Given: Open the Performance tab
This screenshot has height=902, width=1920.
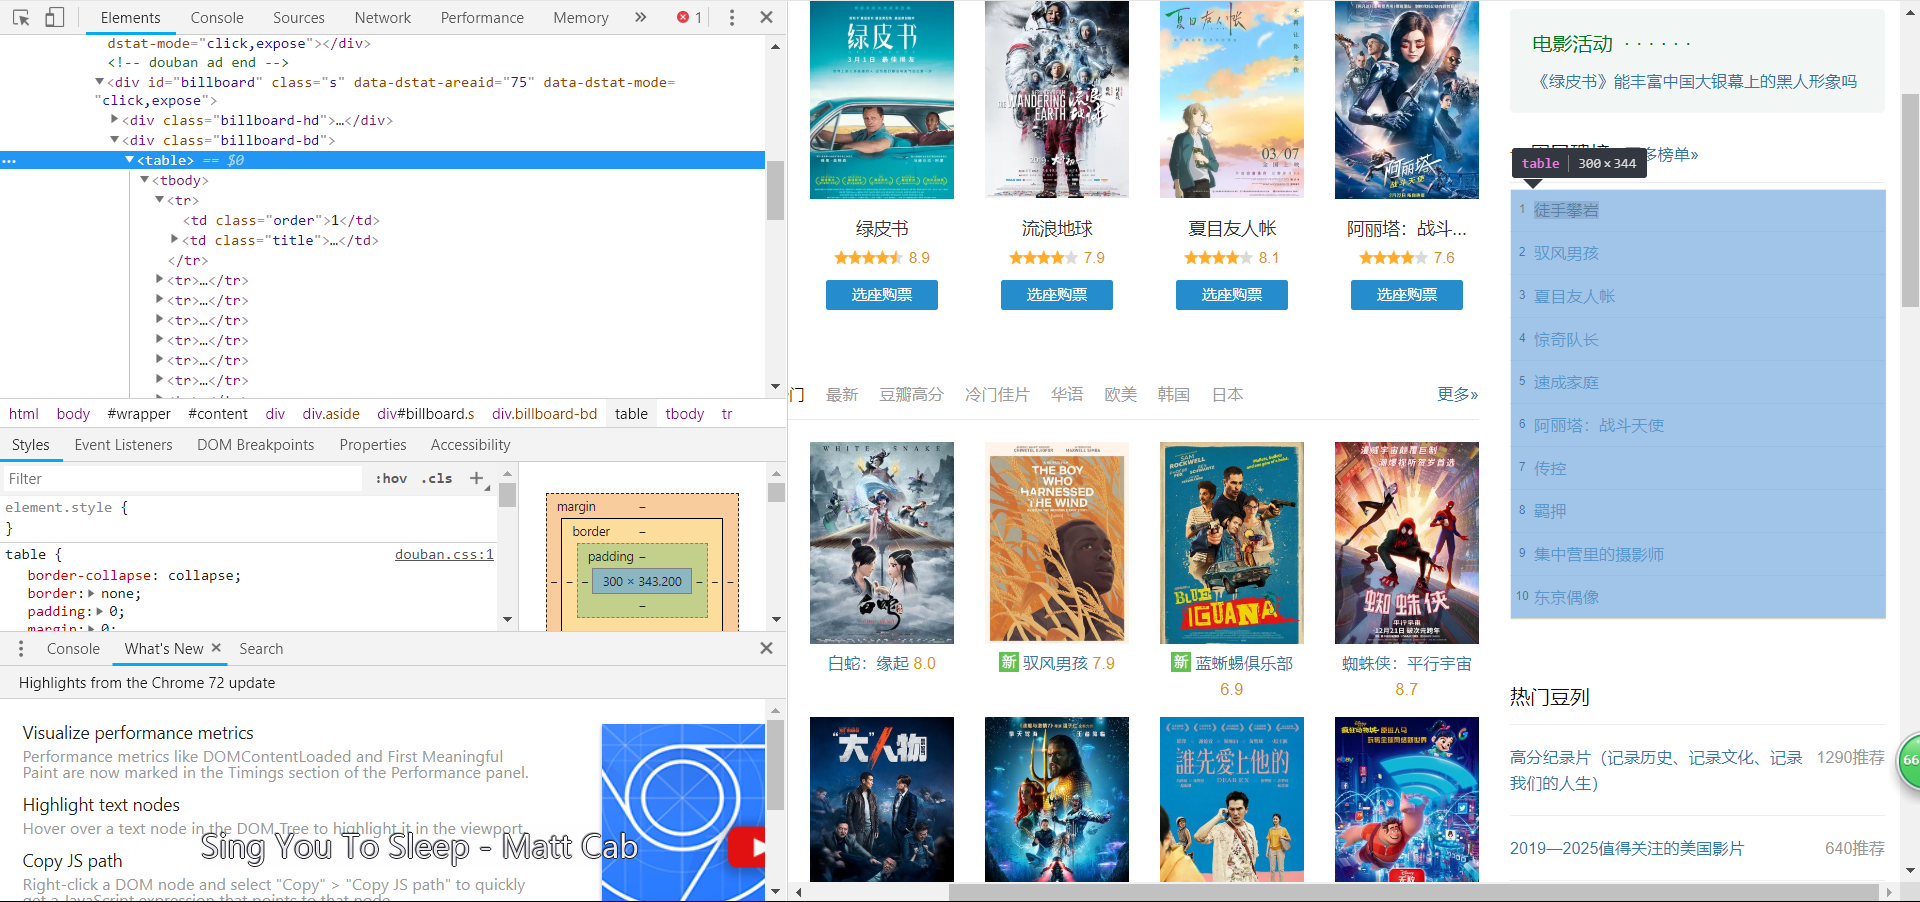Looking at the screenshot, I should coord(482,17).
